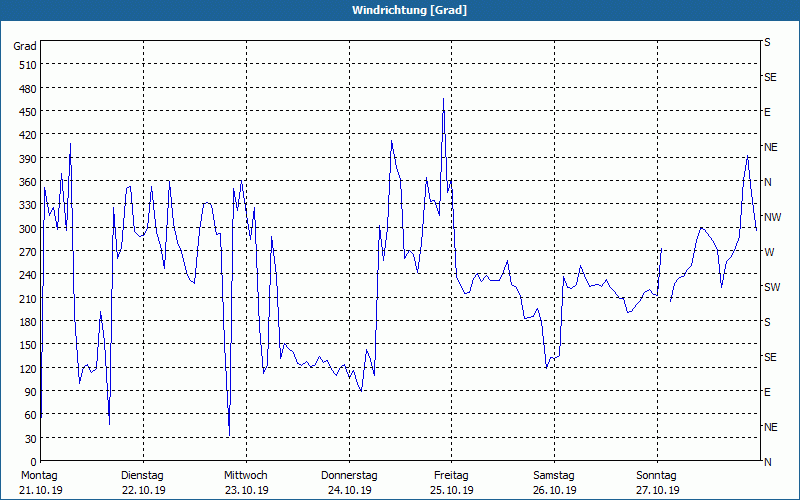This screenshot has height=500, width=800.
Task: Select the 120 y-axis value
Action: click(x=28, y=369)
